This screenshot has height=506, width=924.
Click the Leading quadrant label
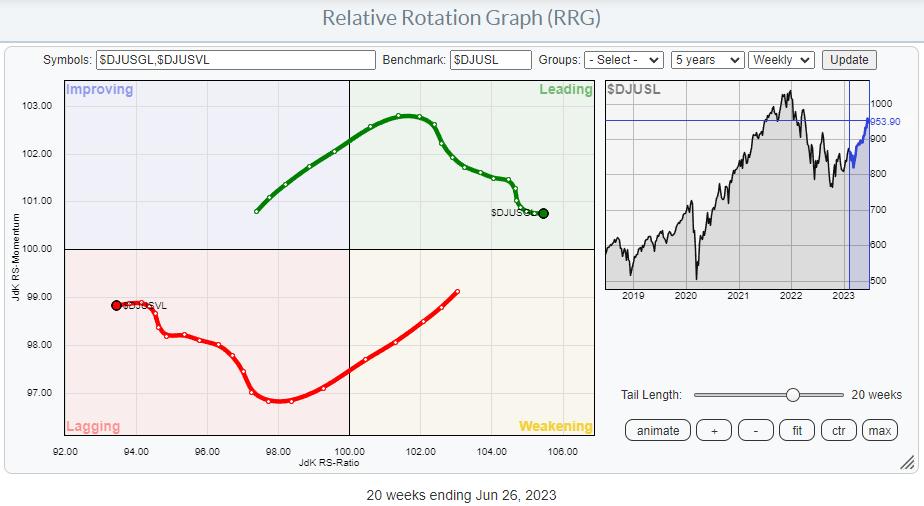[x=565, y=90]
